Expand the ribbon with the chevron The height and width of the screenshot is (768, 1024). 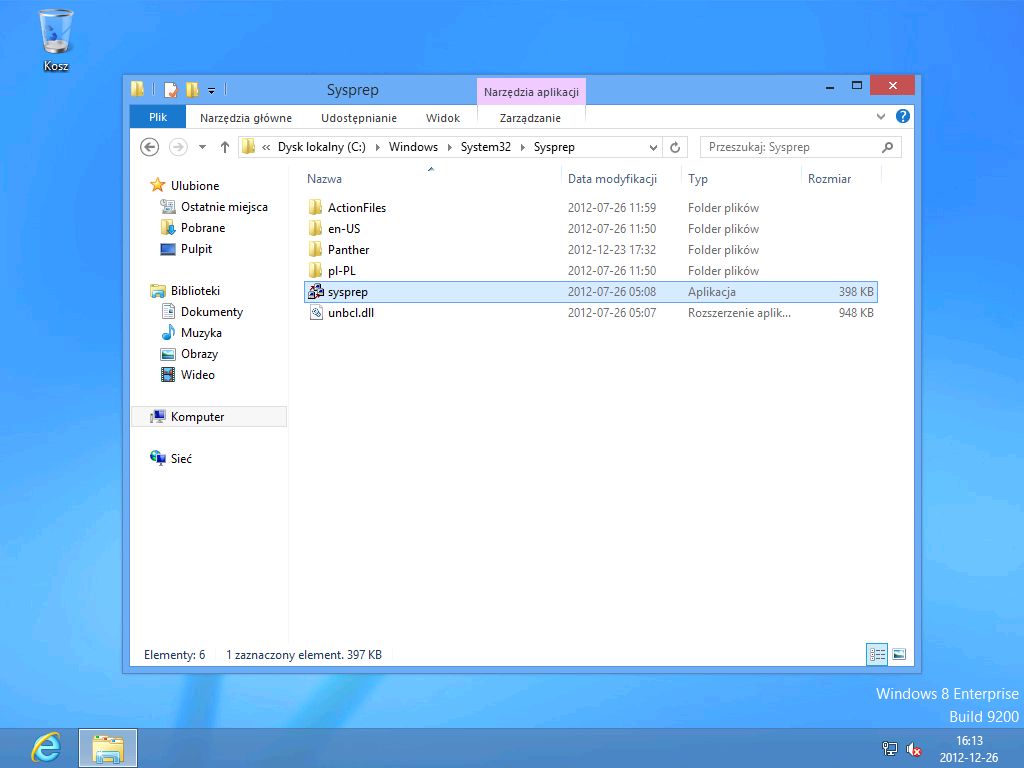[881, 116]
